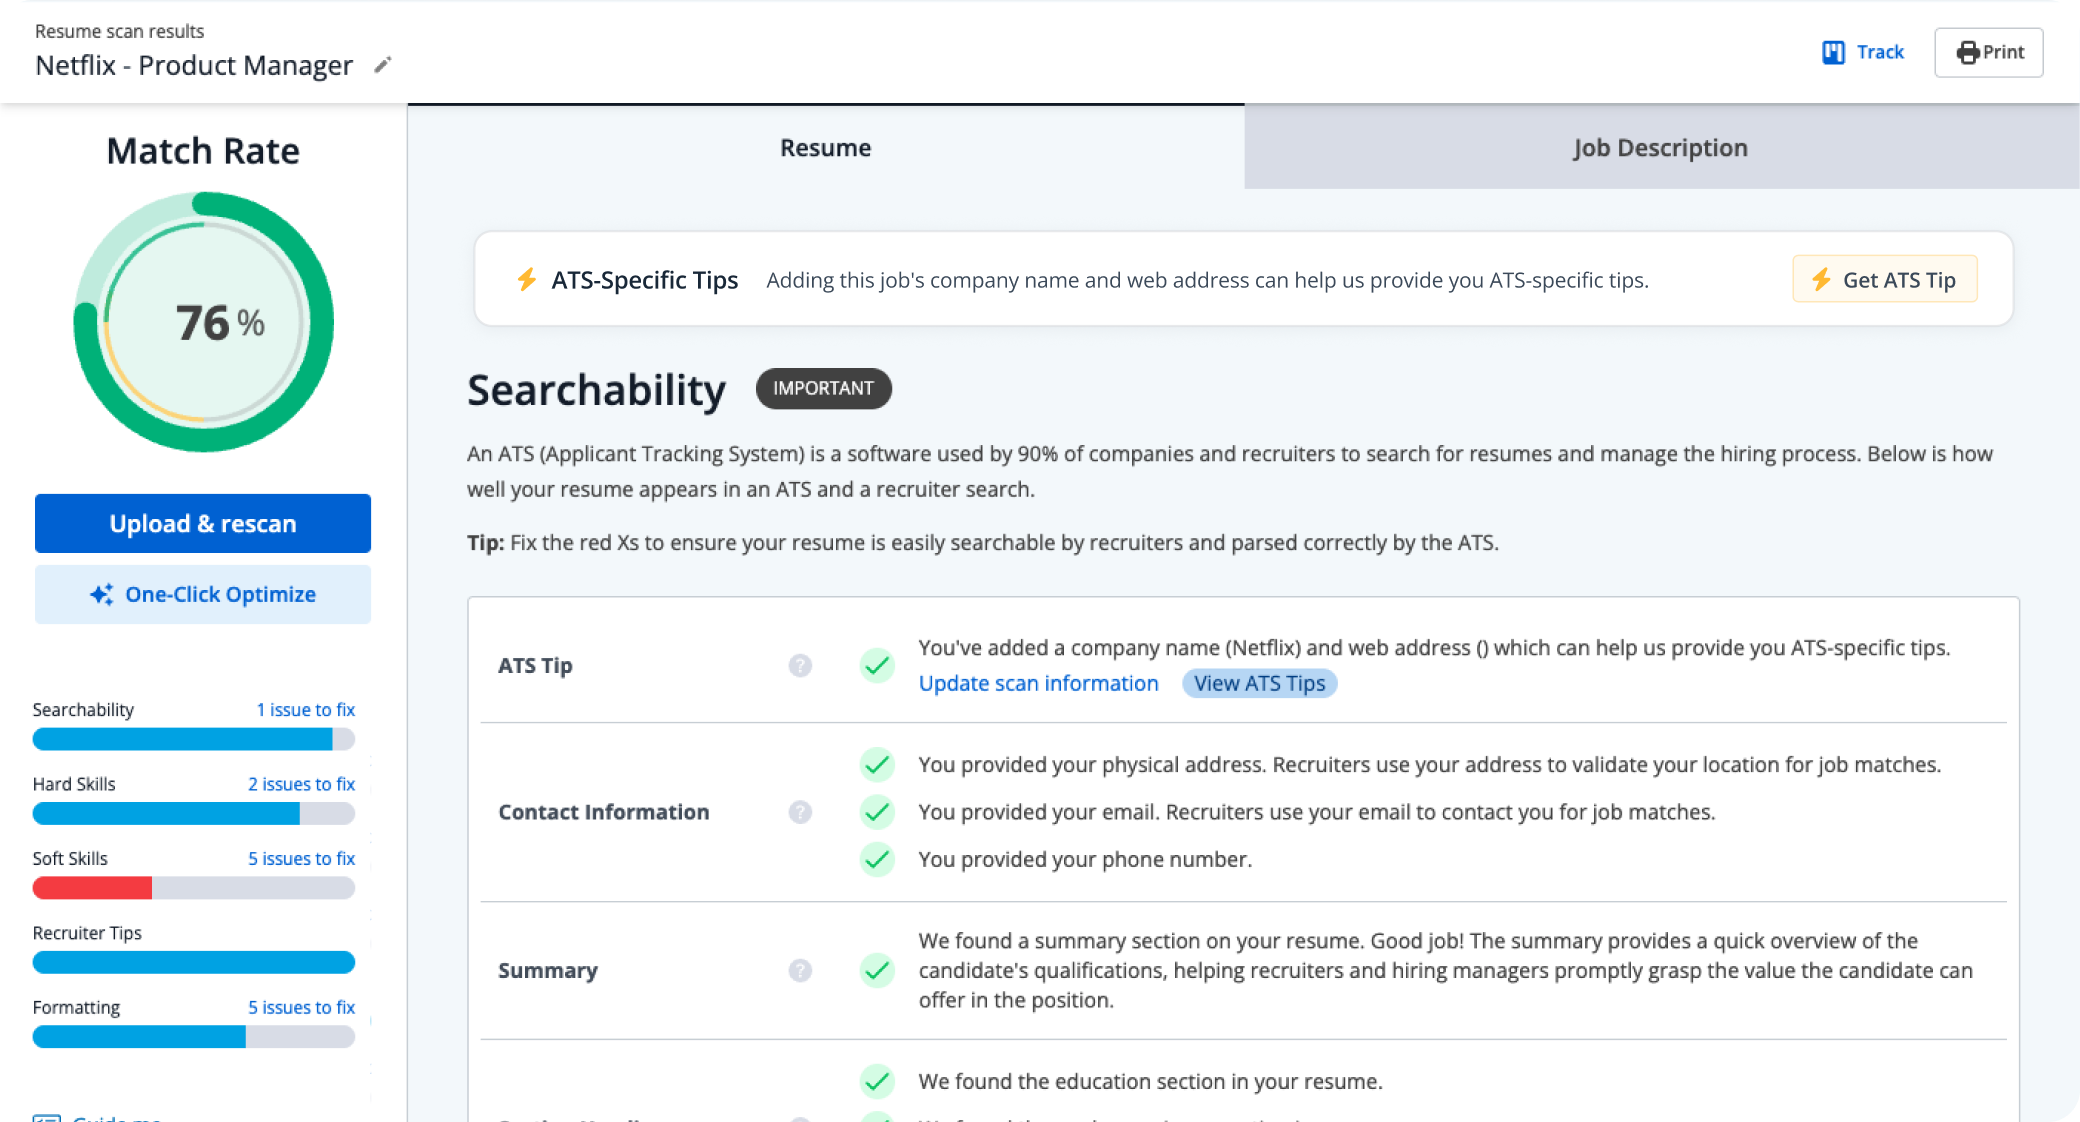Click the One-Click Optimize button
Viewport: 2080px width, 1122px height.
(x=203, y=594)
